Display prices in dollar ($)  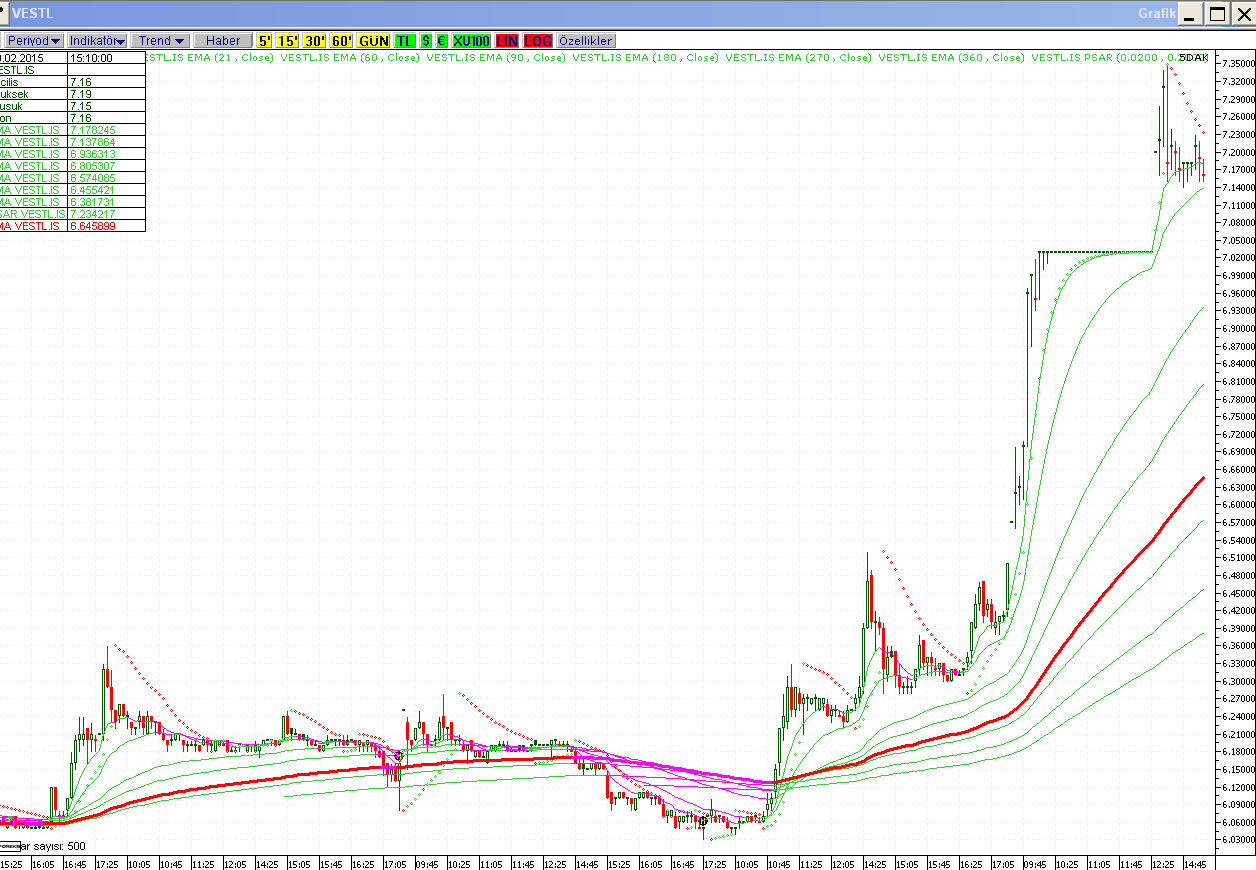pos(426,41)
